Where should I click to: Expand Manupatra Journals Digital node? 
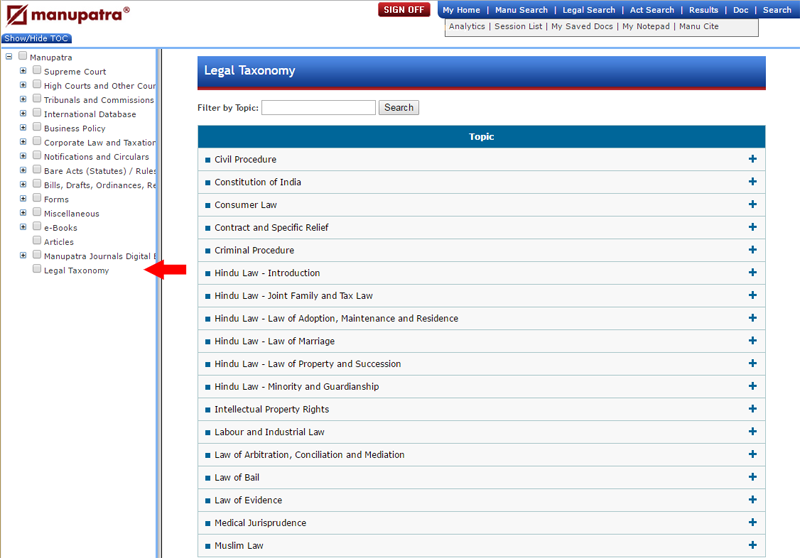point(23,255)
